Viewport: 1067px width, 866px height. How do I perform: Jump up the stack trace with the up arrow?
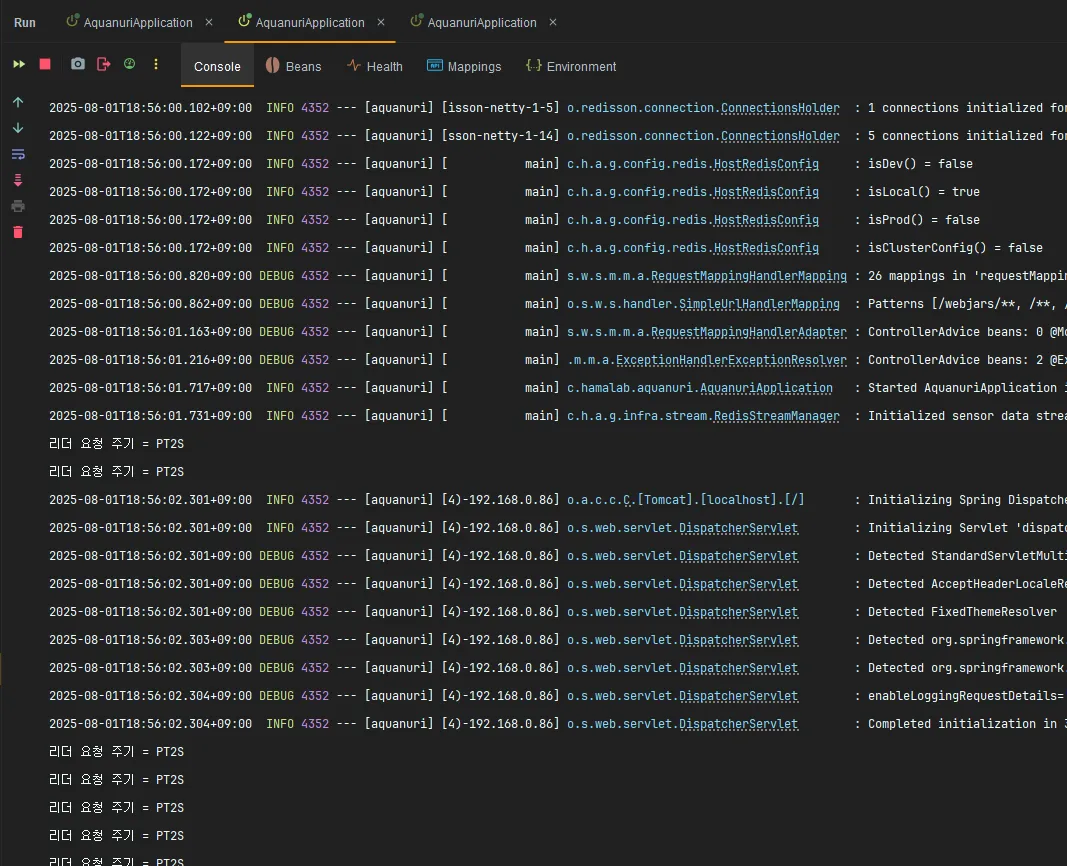point(18,102)
